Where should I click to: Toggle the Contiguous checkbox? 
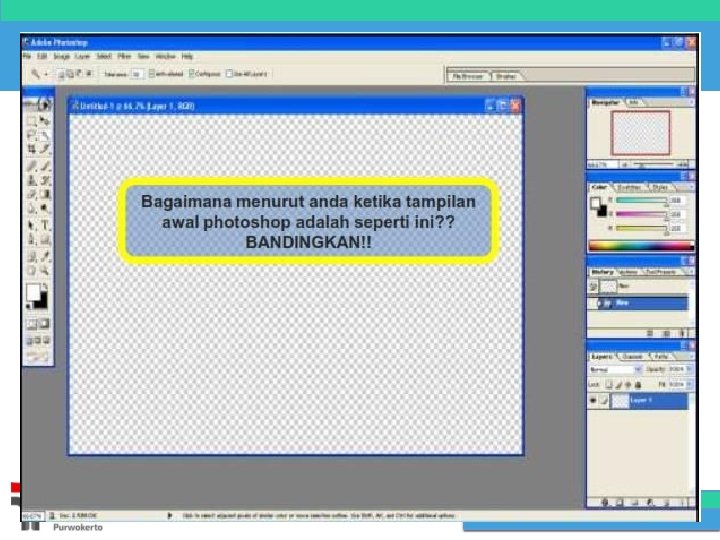point(191,73)
